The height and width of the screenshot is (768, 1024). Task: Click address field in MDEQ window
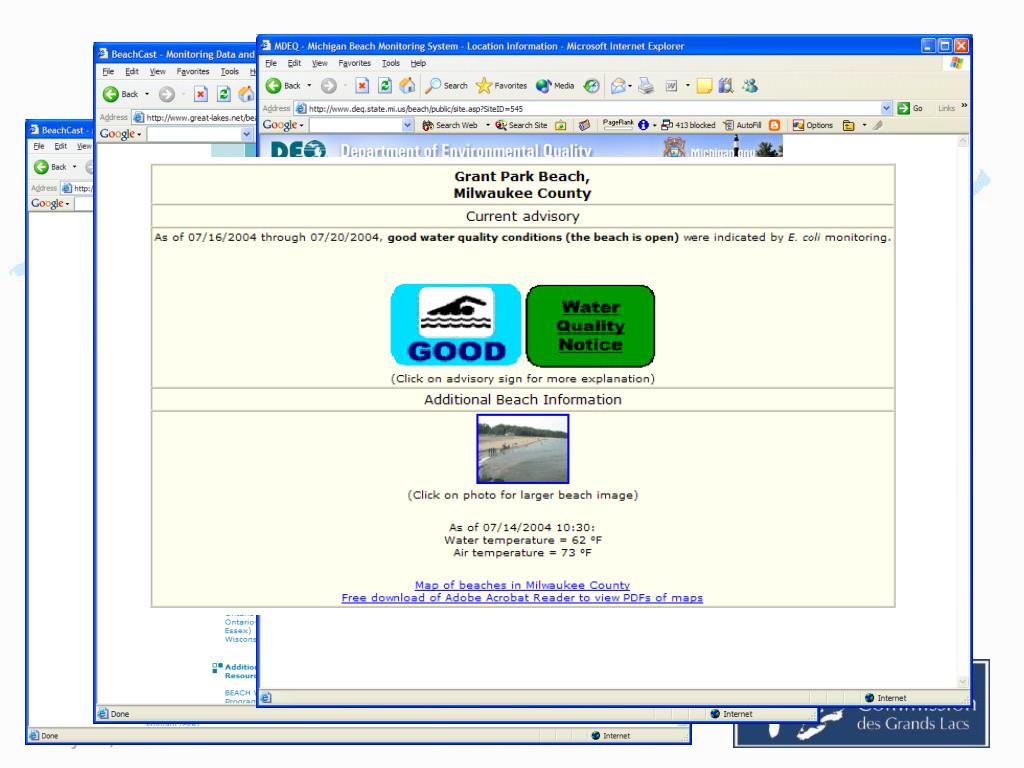(594, 108)
